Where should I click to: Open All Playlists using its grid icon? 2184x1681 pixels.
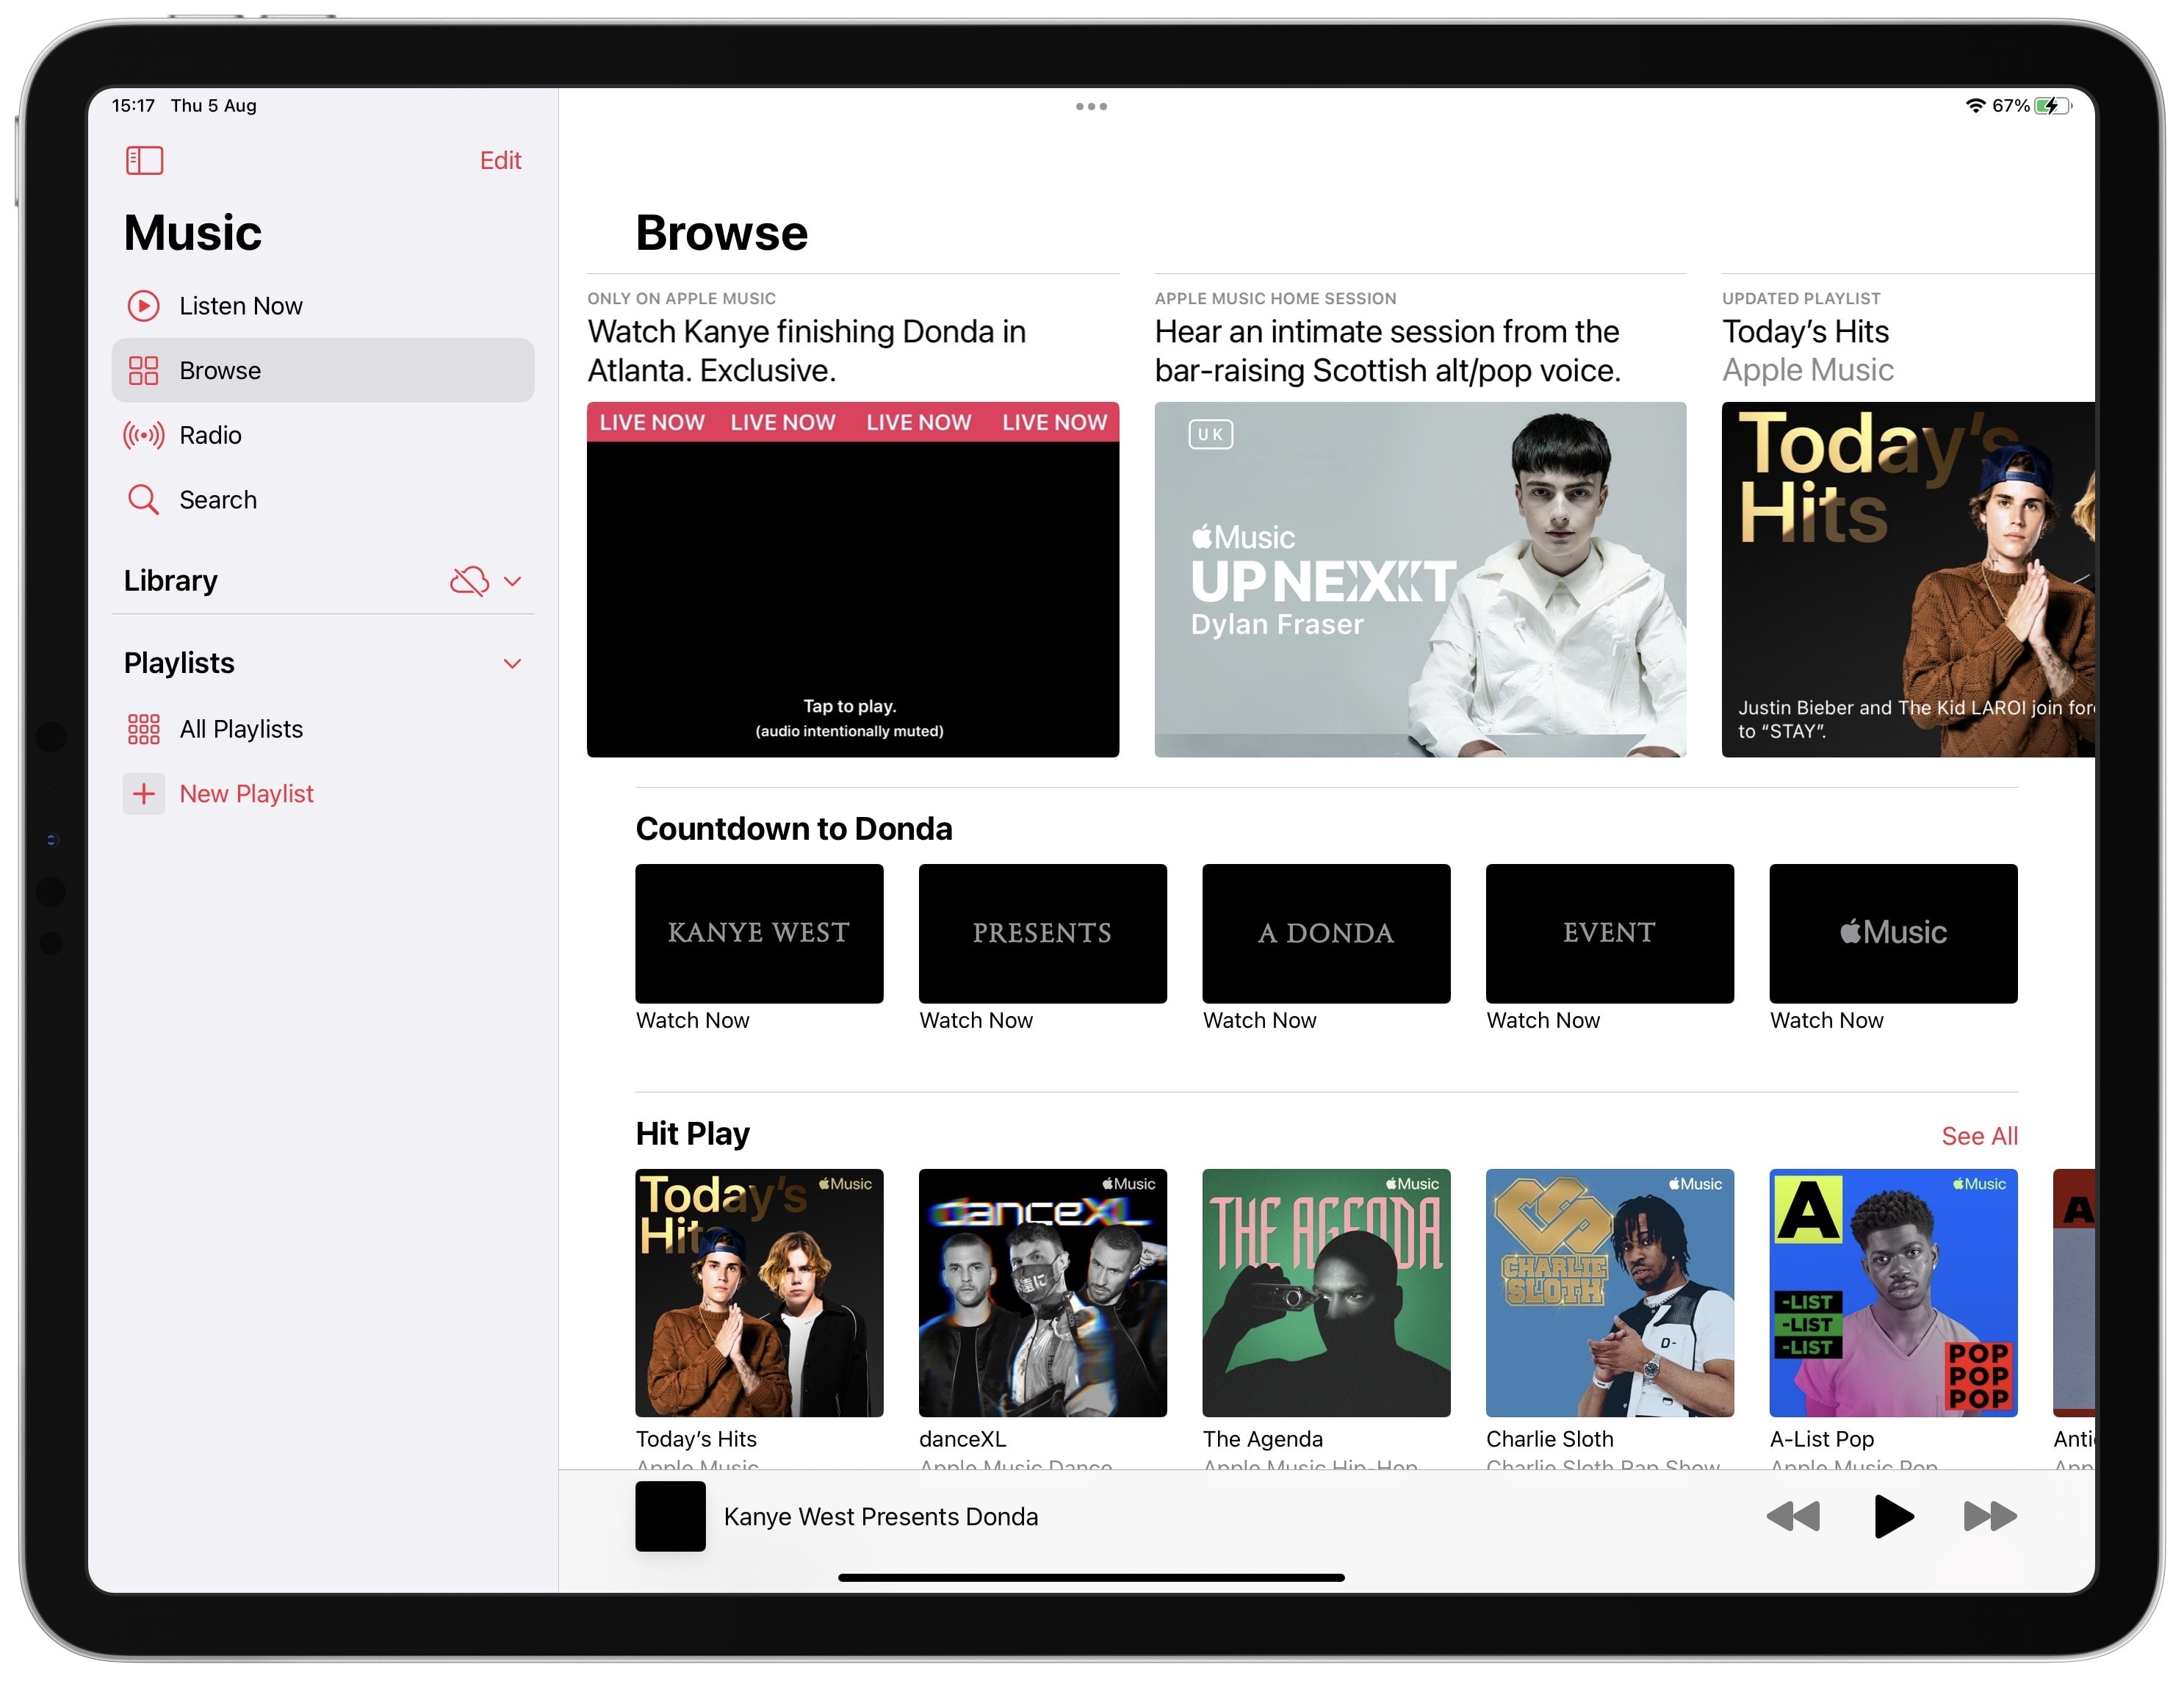[144, 729]
